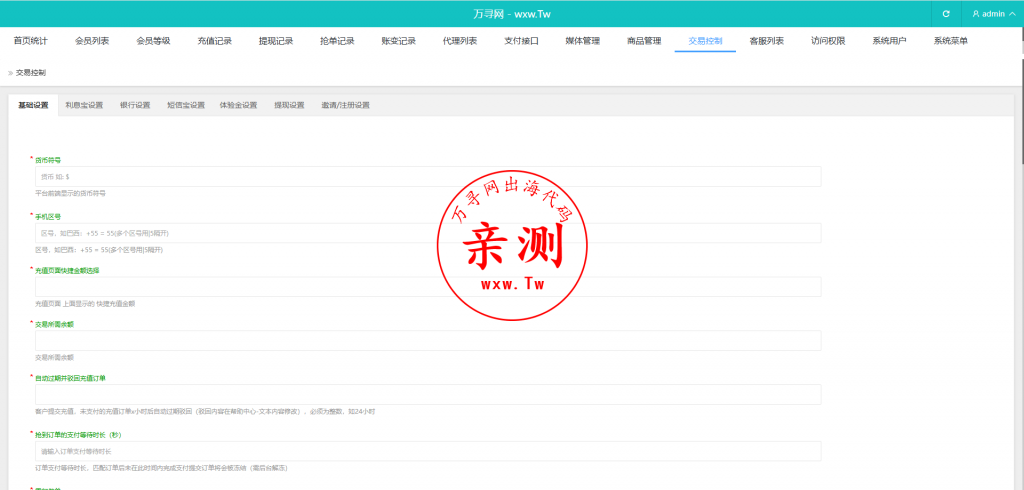Screen dimensions: 1024x490
Task: Focus the 手机区号 input field
Action: pos(428,233)
